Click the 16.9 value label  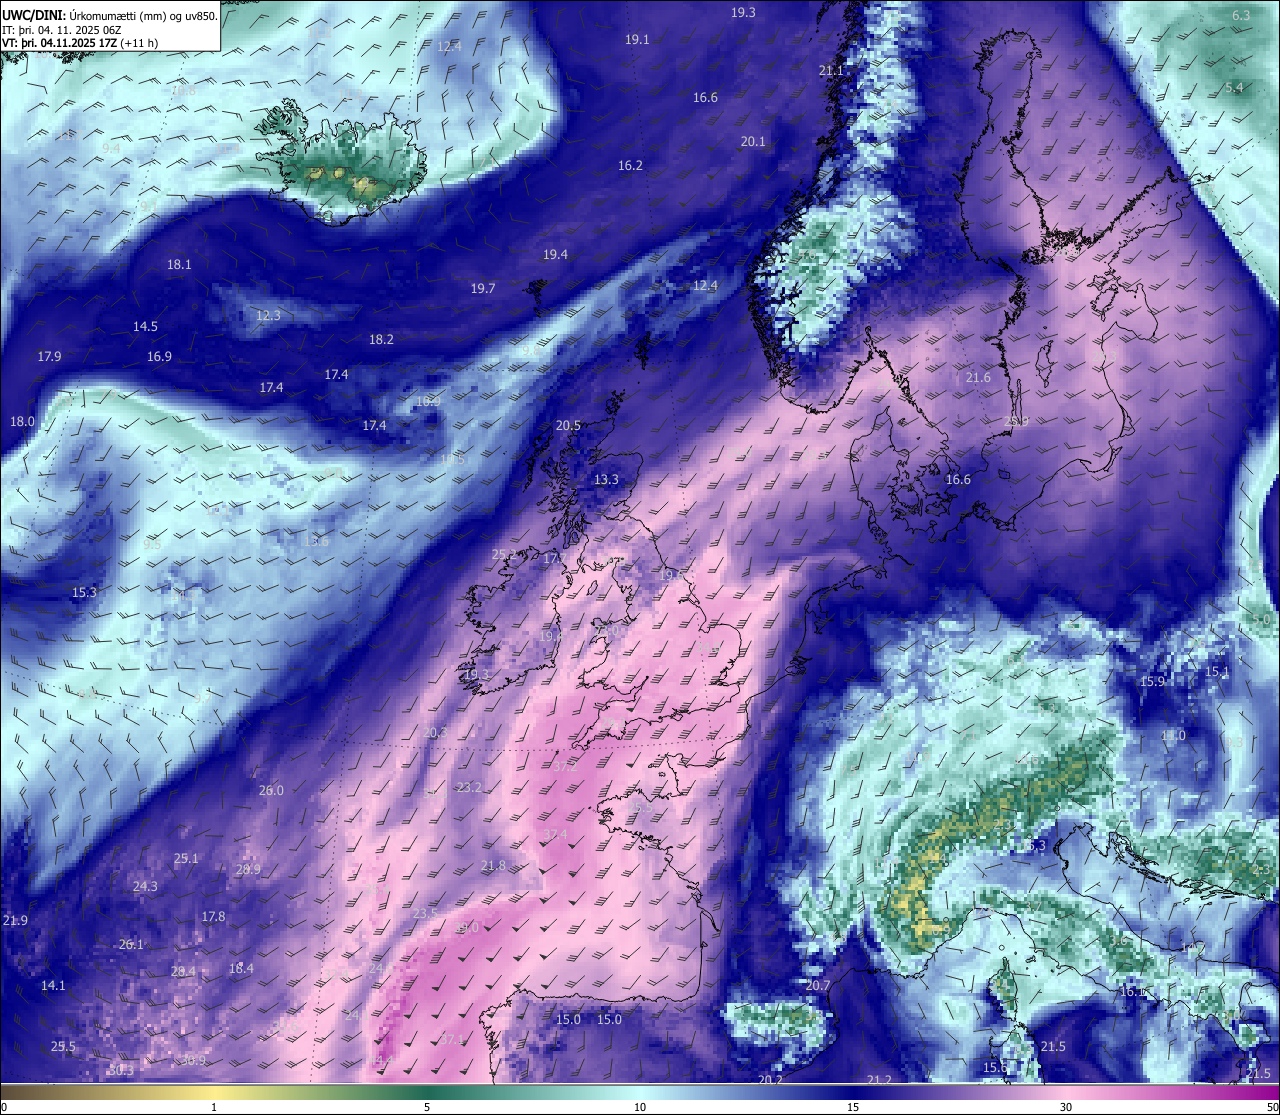click(159, 356)
